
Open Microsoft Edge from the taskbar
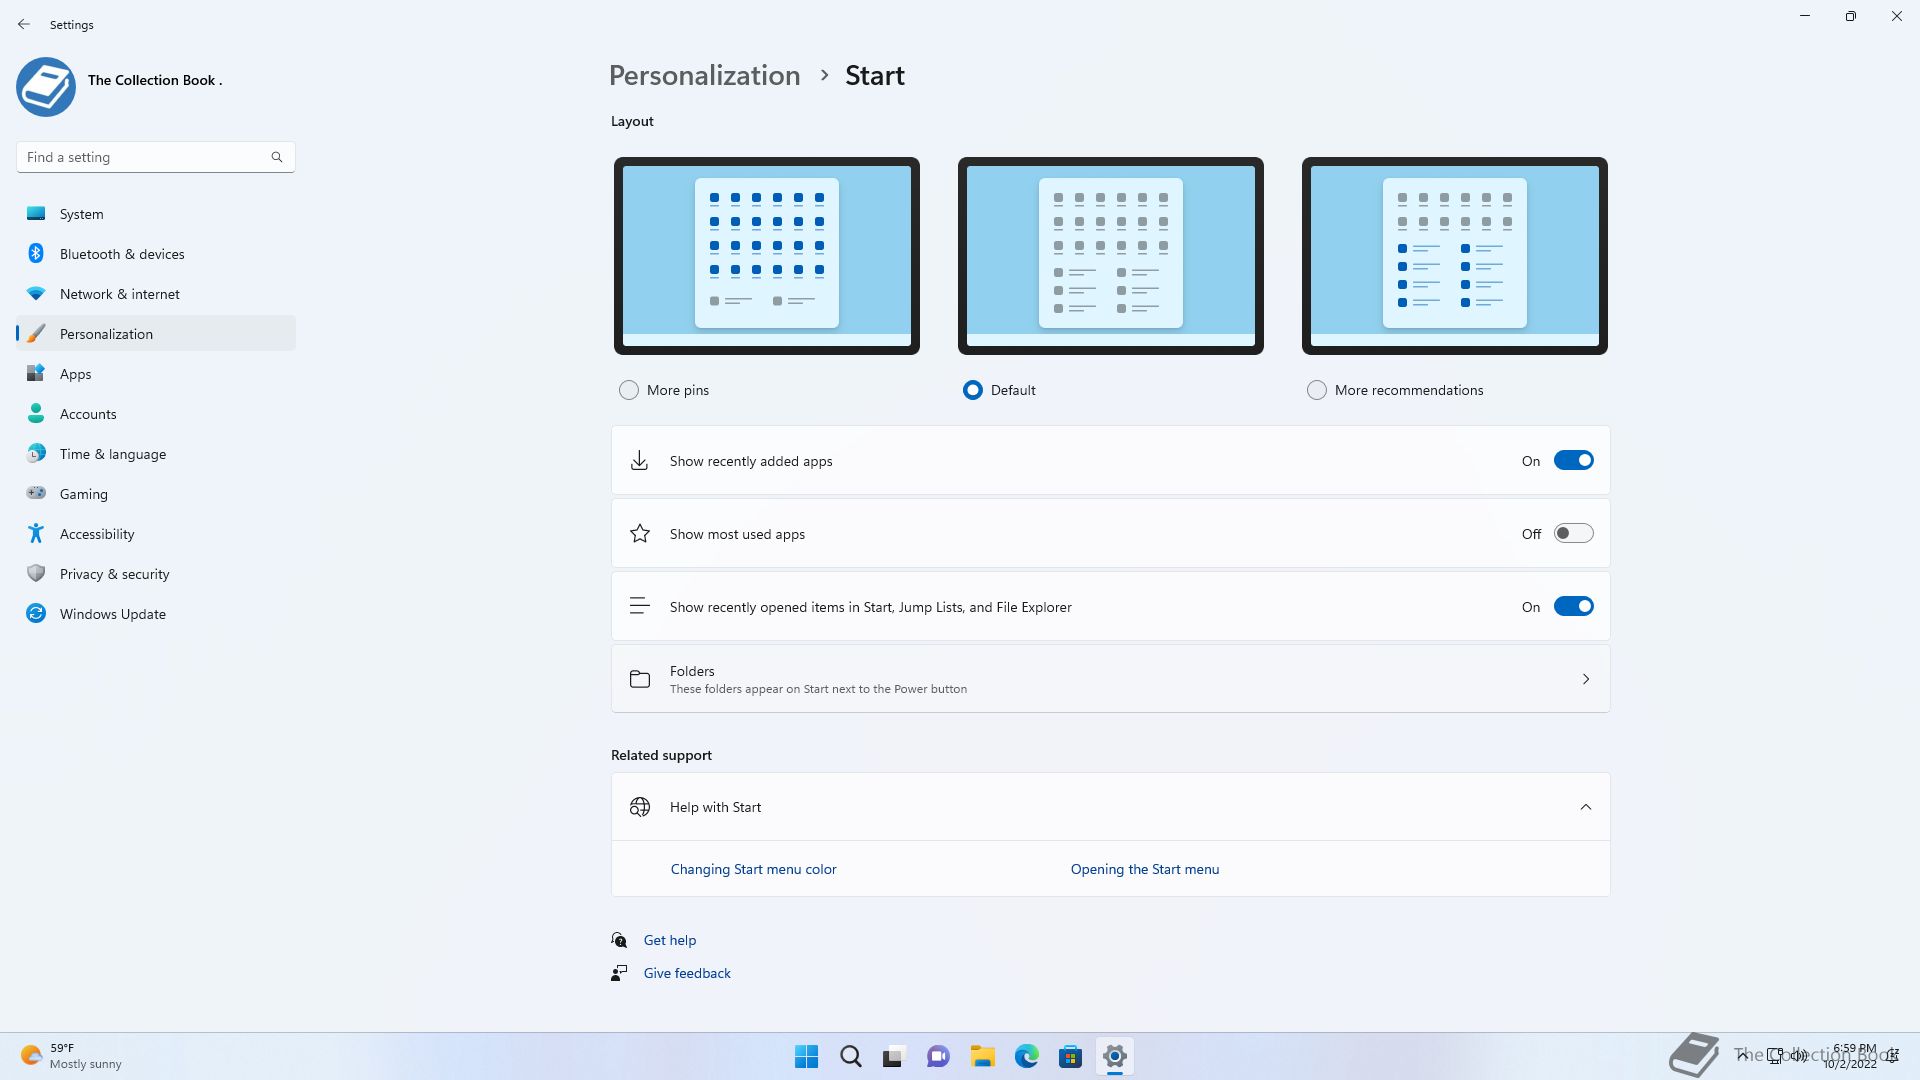[1026, 1056]
